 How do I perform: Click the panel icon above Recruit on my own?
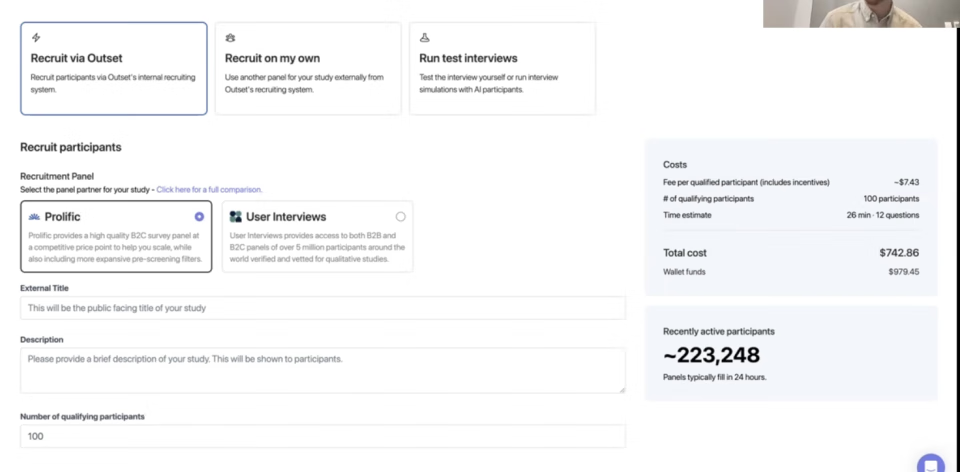tap(230, 38)
